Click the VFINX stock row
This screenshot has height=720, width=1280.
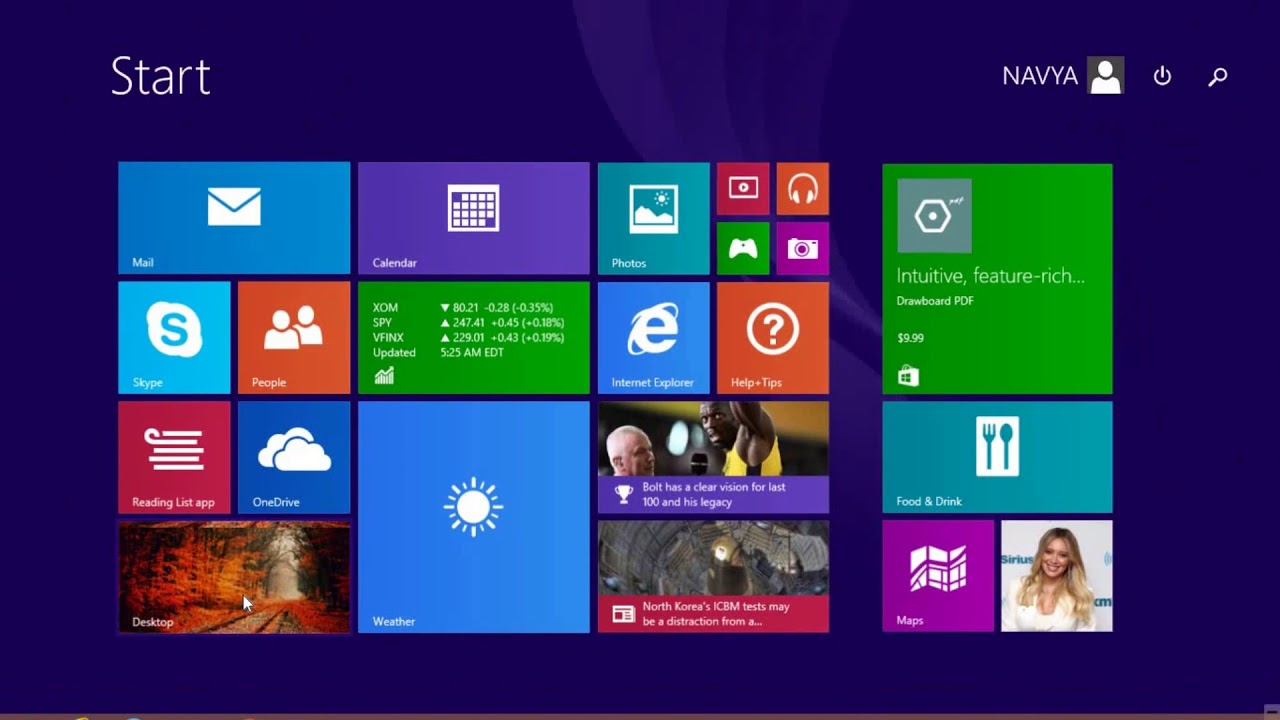468,338
